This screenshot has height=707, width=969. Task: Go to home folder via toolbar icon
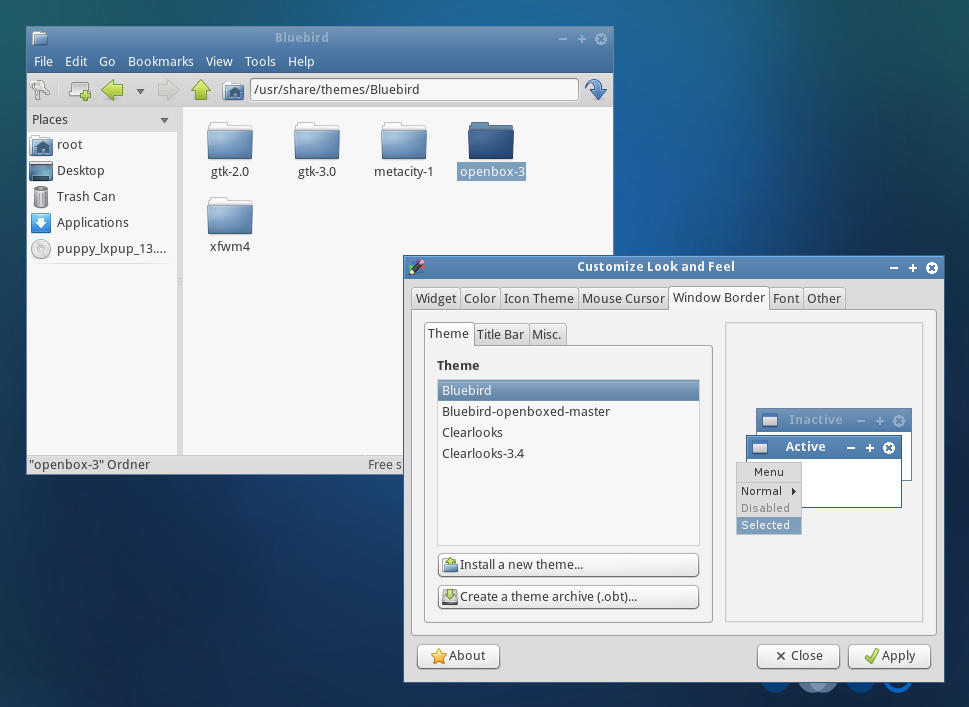pyautogui.click(x=233, y=91)
